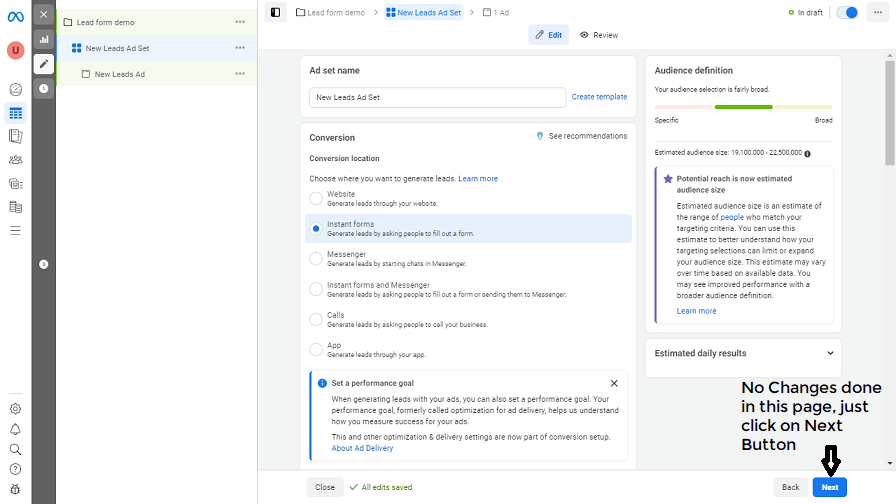Click the Next button

click(829, 487)
